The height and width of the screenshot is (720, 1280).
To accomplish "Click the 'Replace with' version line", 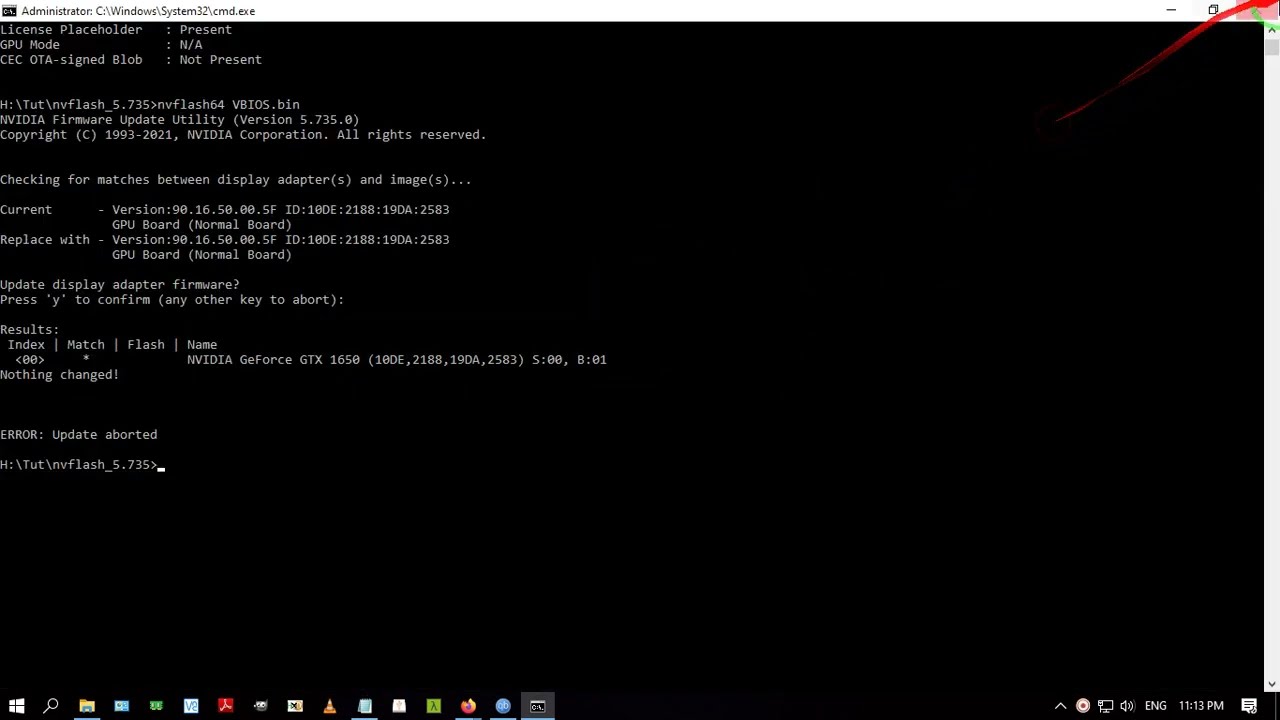I will (225, 239).
